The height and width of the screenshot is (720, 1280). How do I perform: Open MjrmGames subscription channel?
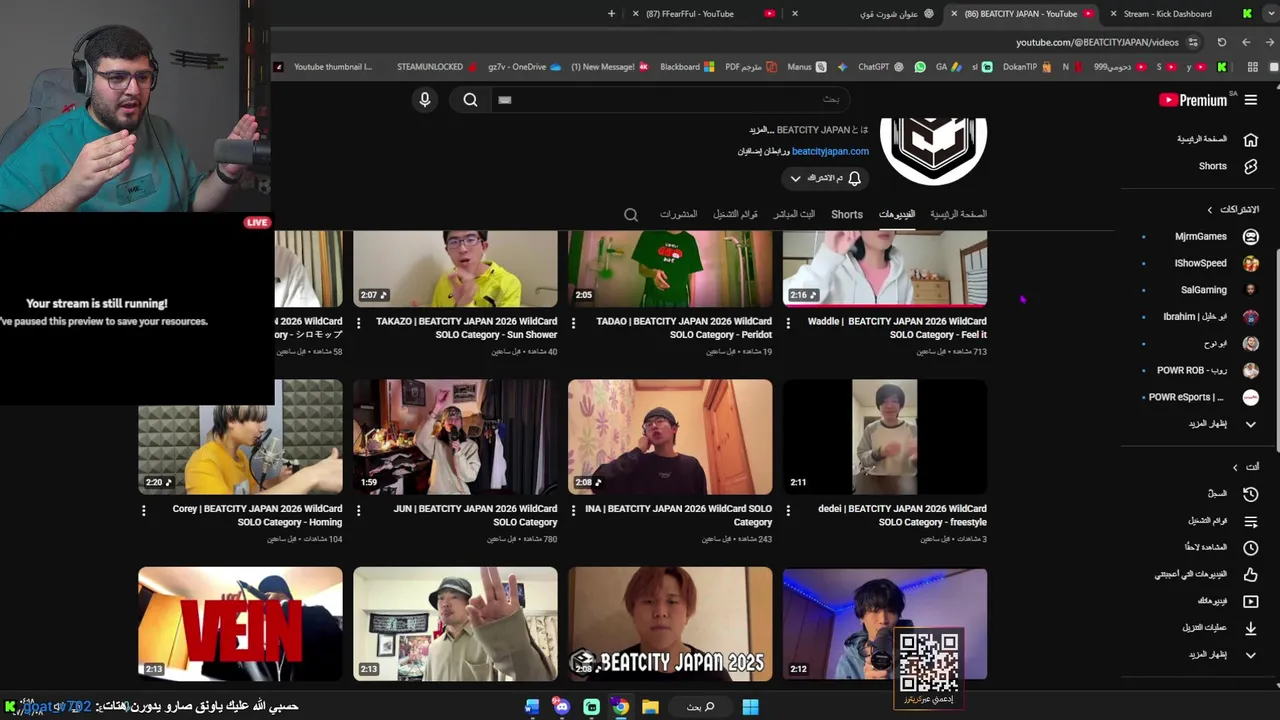(x=1200, y=237)
